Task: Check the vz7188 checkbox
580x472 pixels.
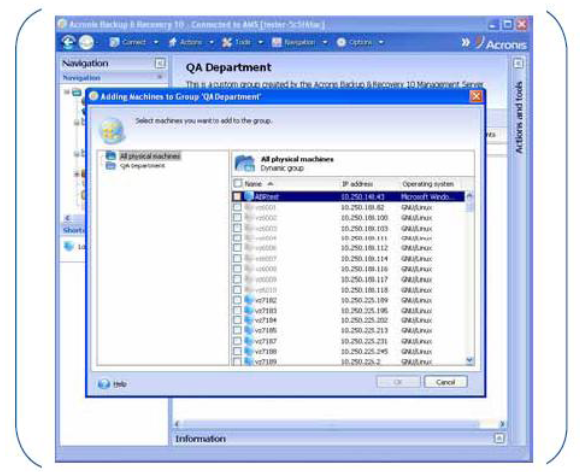Action: pos(237,351)
